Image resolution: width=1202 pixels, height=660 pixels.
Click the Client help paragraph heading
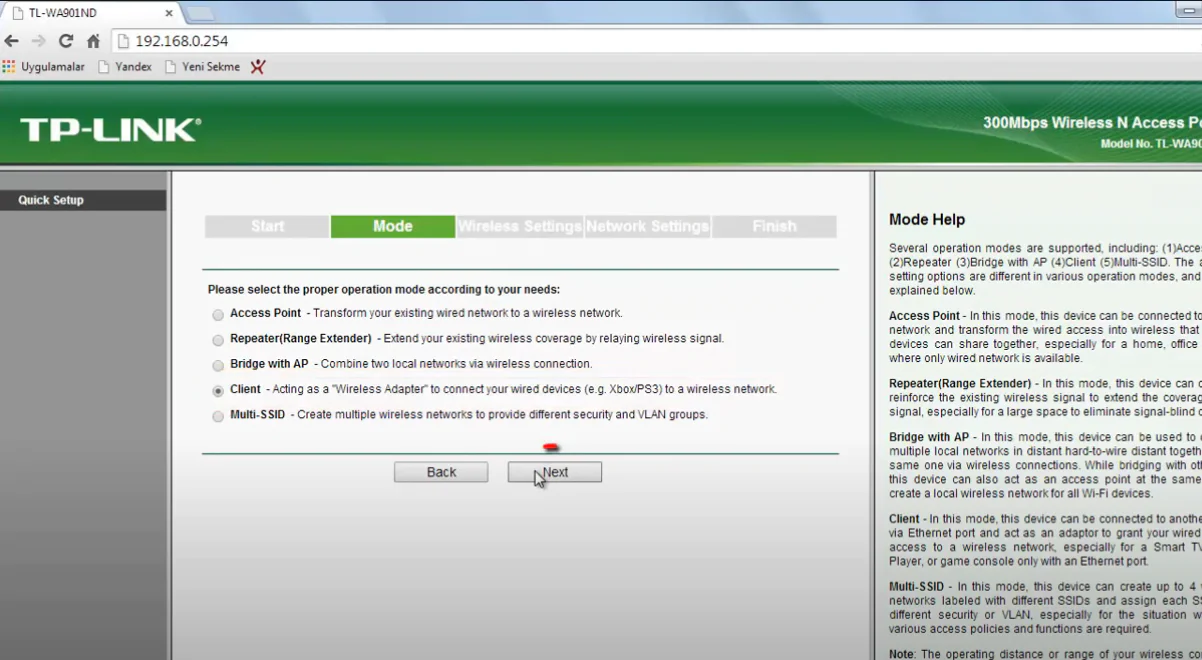pos(904,519)
